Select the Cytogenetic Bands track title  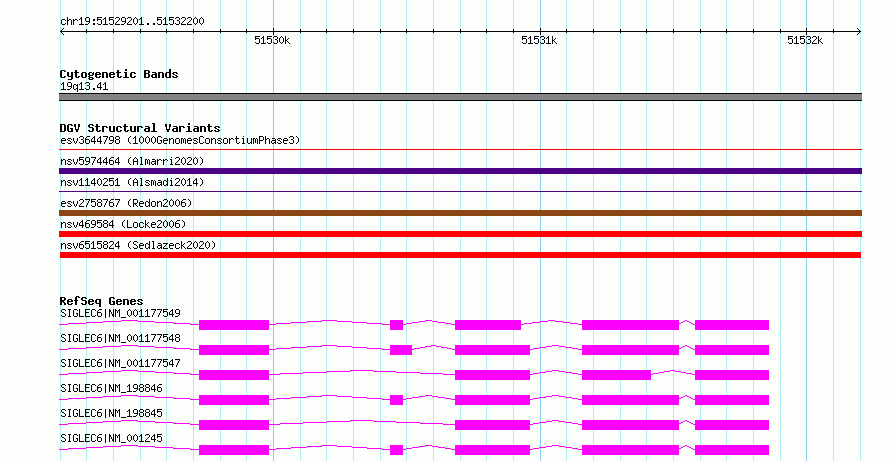pos(119,74)
